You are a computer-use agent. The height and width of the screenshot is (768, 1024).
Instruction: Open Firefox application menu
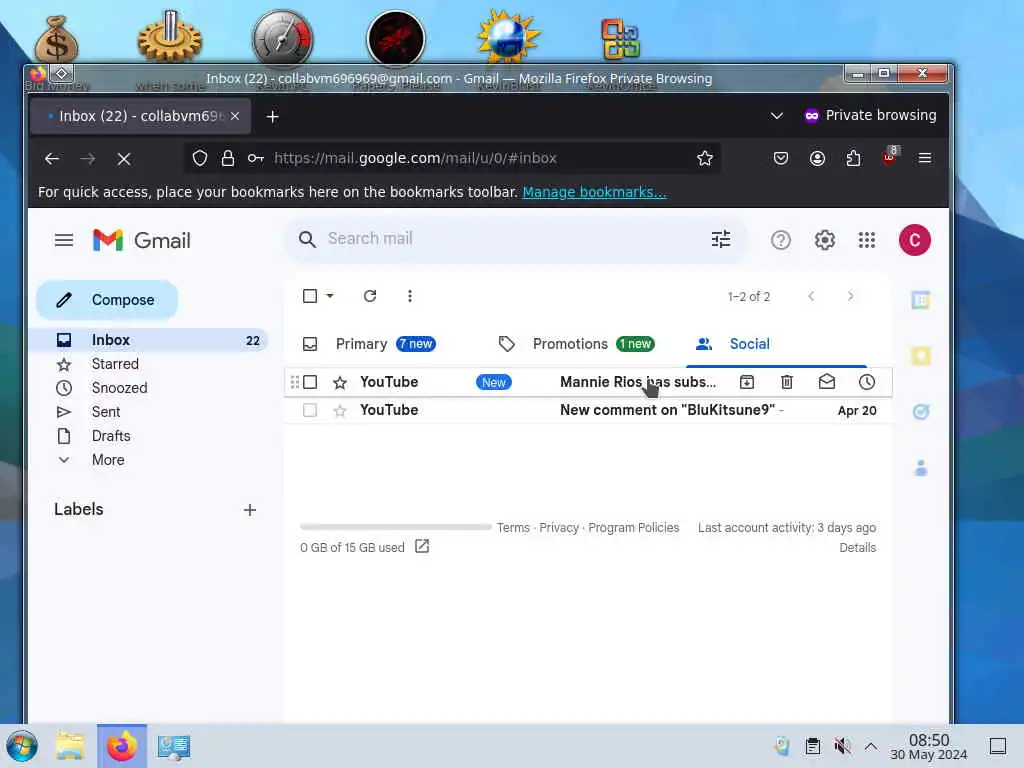tap(925, 158)
